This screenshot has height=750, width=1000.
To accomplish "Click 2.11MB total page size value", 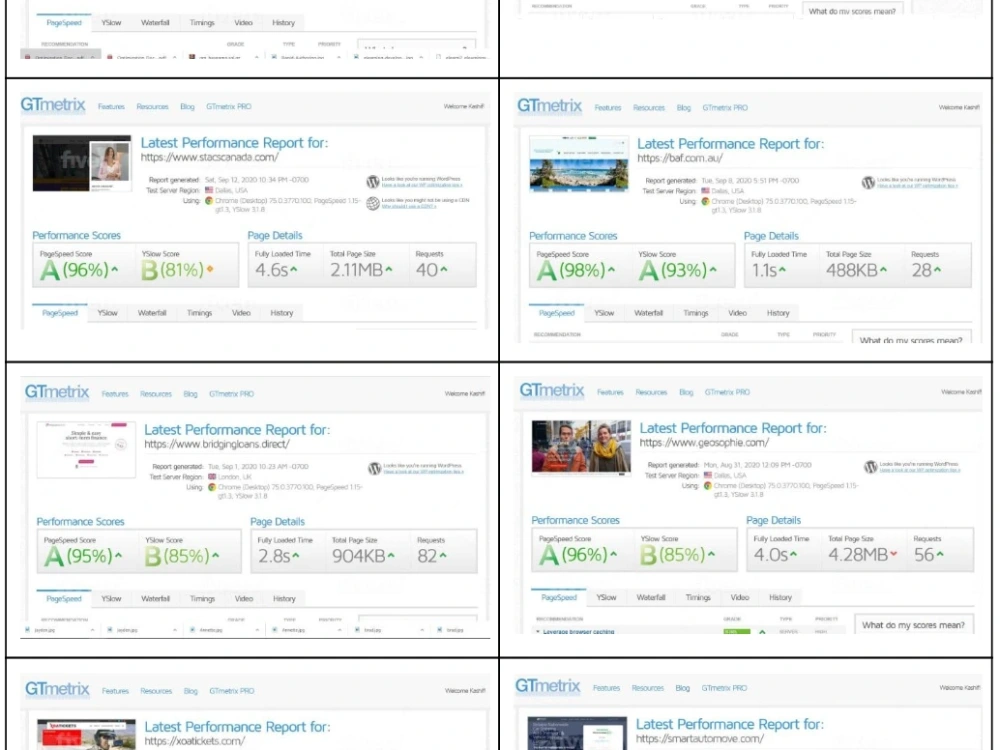I will (357, 270).
